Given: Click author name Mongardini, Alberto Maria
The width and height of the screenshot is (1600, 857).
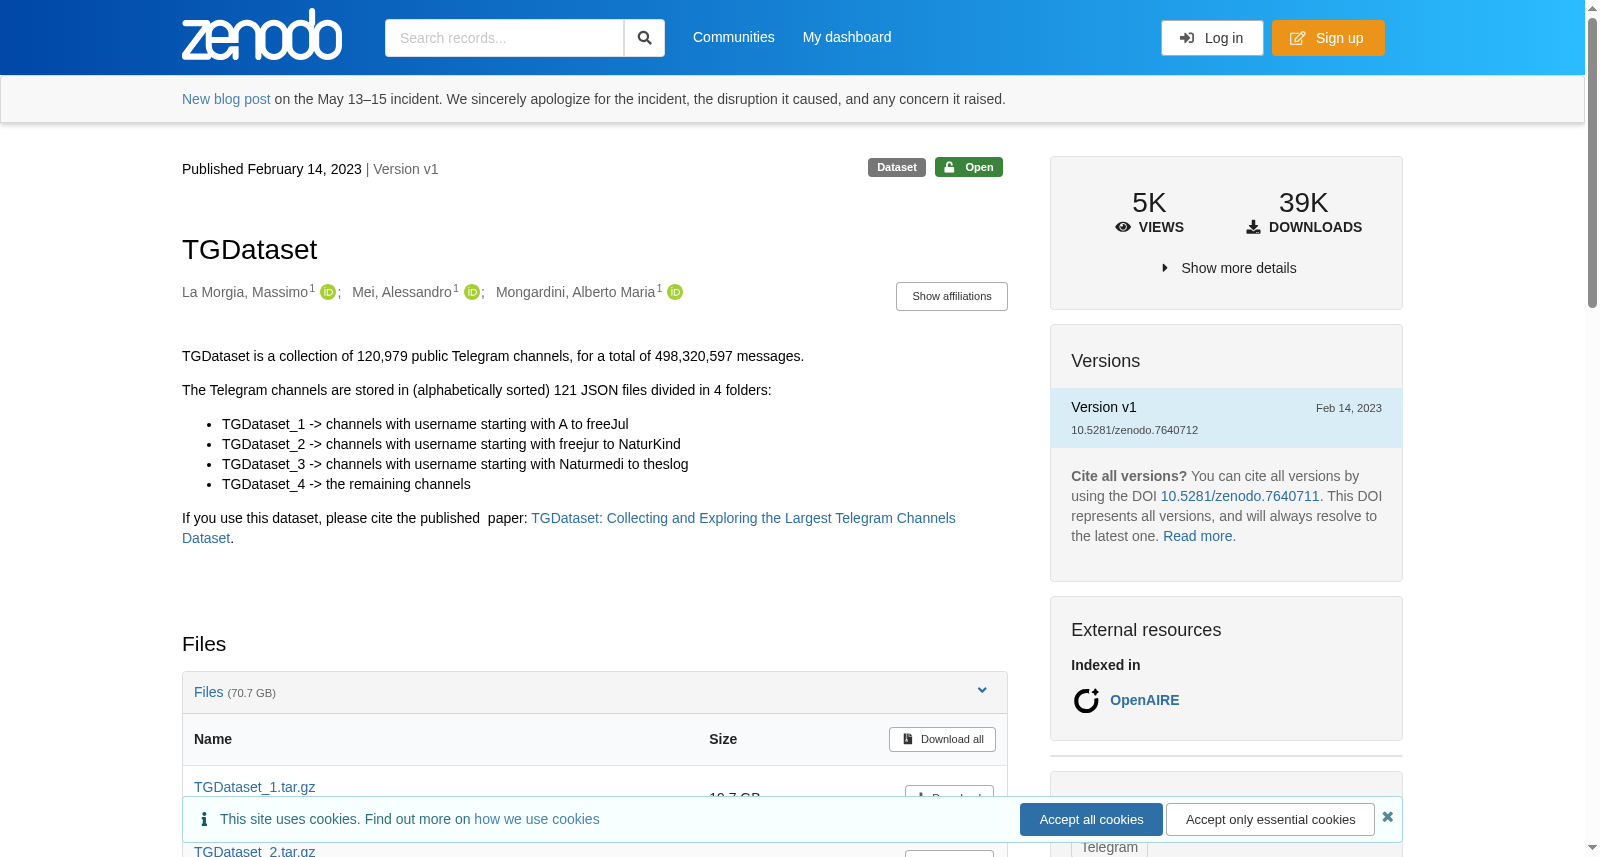Looking at the screenshot, I should pyautogui.click(x=576, y=292).
